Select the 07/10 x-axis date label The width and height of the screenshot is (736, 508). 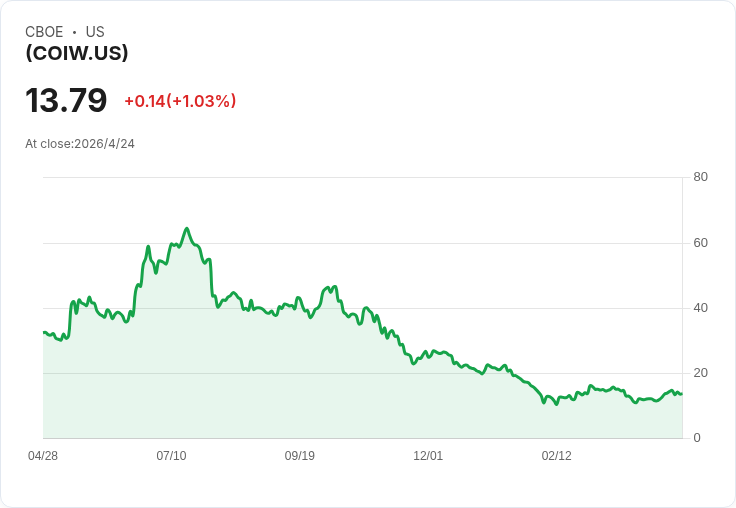[x=171, y=456]
